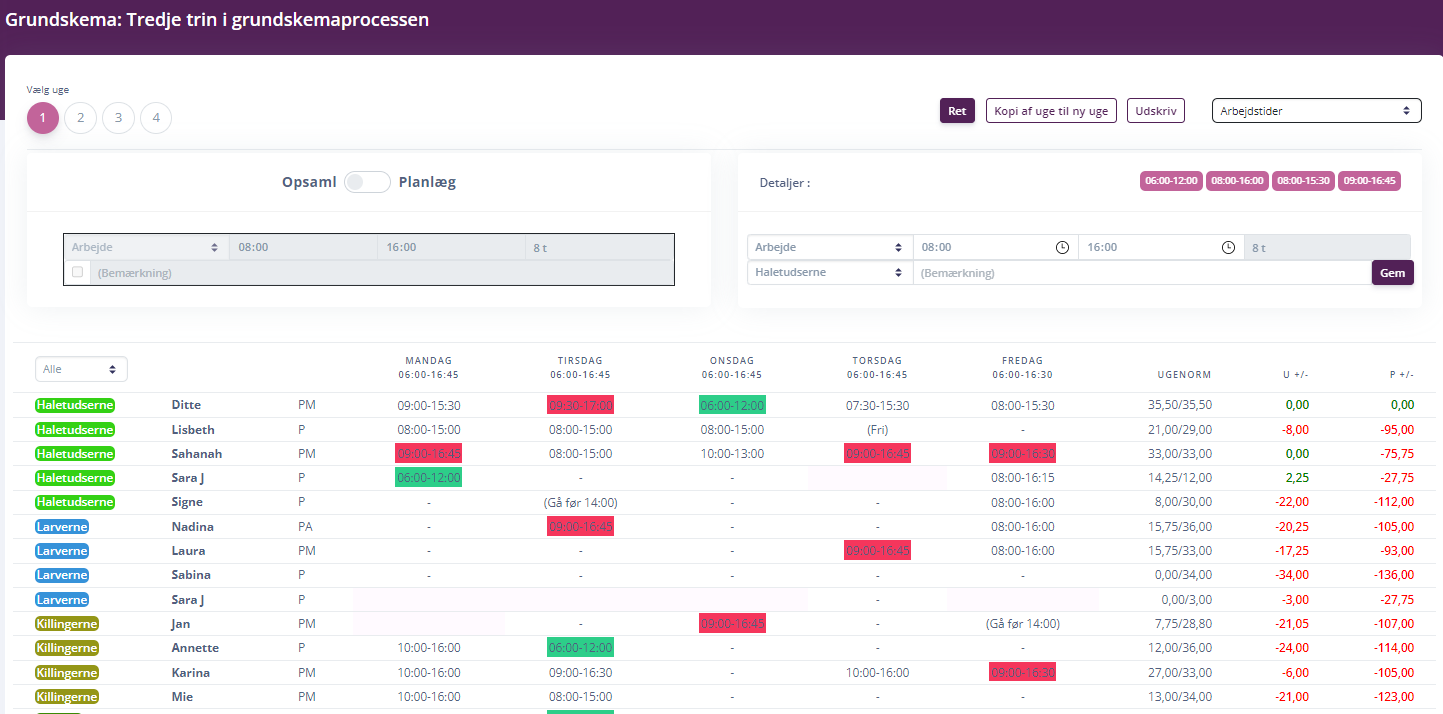Select week 2
The image size is (1443, 714).
pos(80,118)
